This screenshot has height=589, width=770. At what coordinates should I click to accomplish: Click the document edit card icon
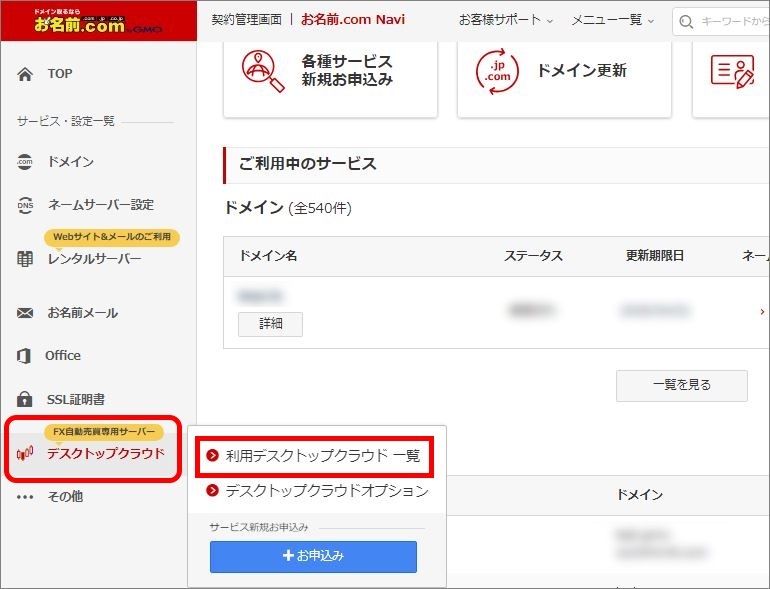tap(732, 72)
